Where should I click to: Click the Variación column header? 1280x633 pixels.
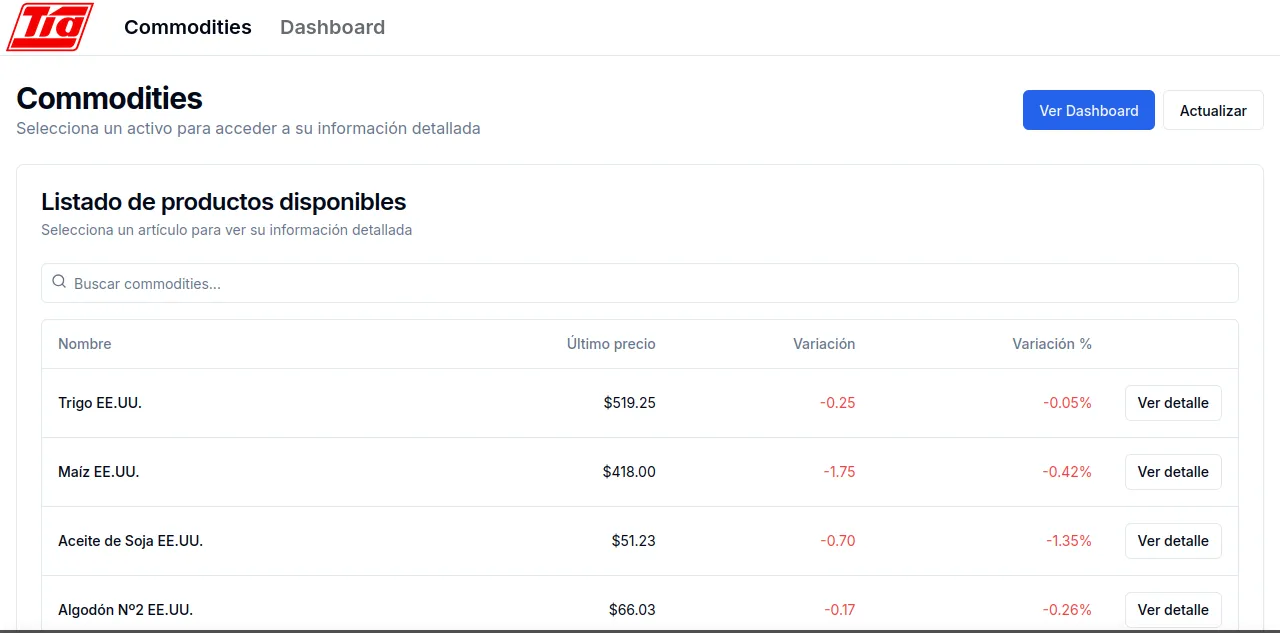(x=824, y=343)
